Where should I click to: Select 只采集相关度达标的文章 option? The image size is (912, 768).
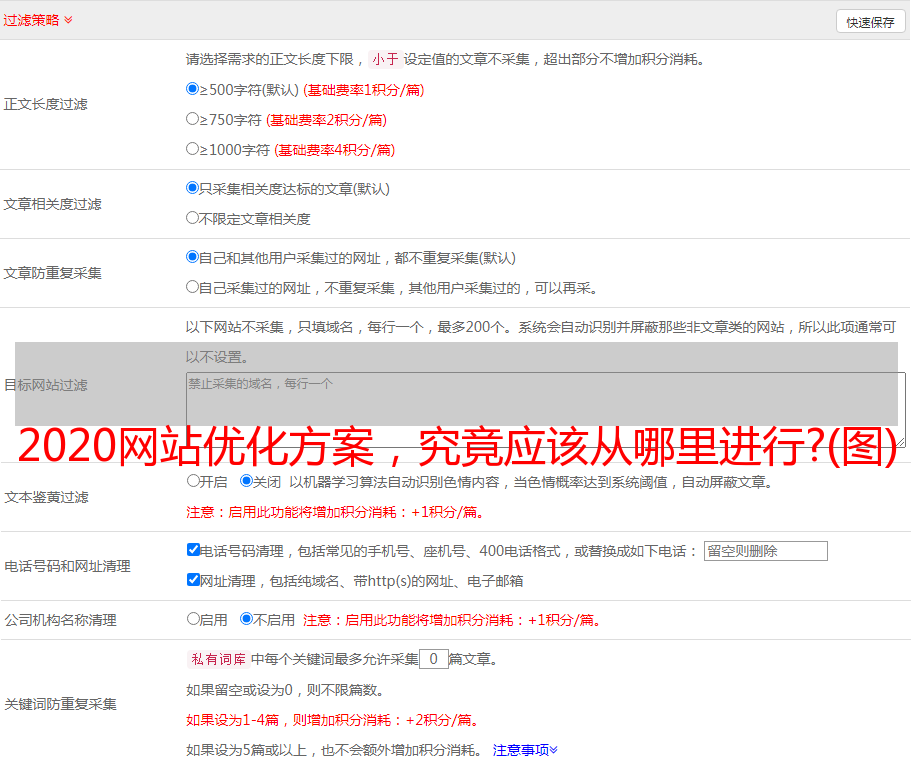[x=193, y=187]
